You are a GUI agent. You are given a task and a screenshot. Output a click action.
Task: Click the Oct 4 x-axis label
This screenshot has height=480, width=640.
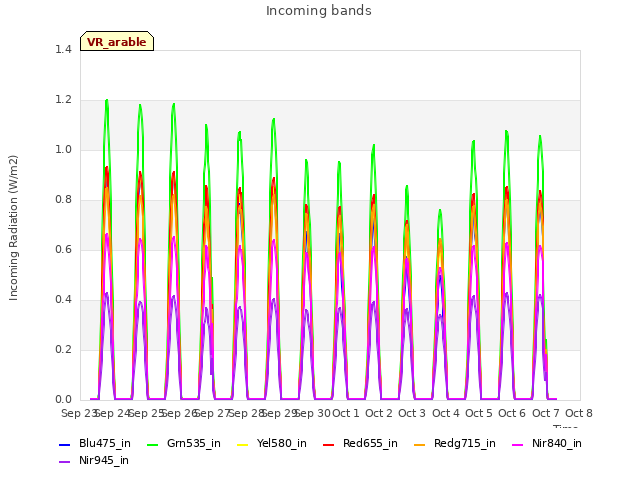click(446, 413)
